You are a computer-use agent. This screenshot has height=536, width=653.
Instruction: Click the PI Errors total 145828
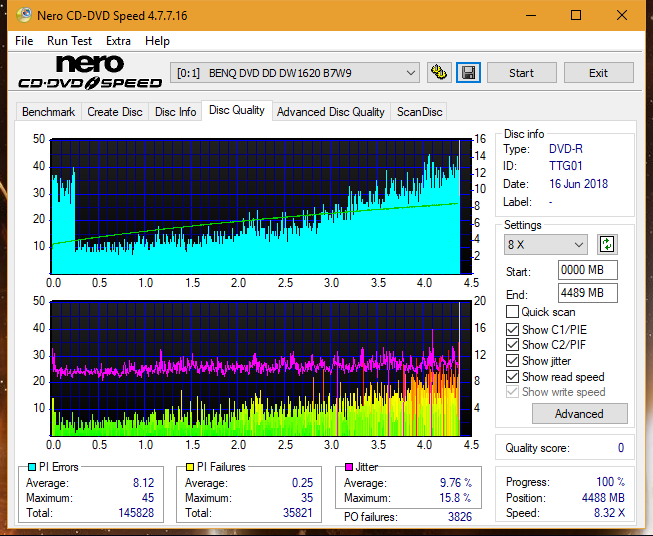(136, 513)
